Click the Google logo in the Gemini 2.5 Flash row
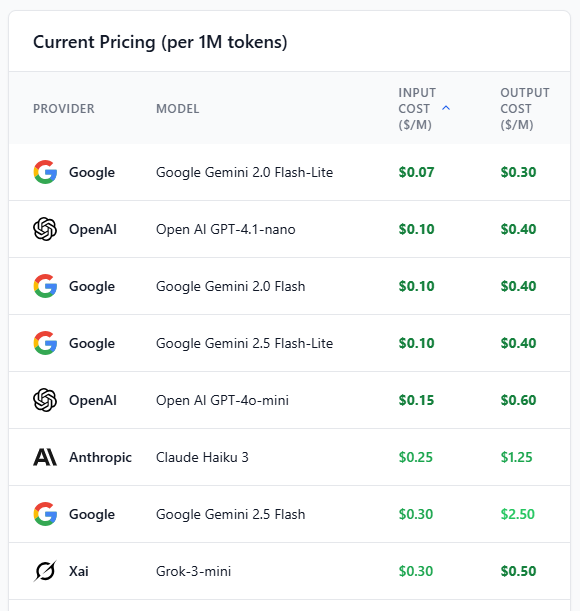580x611 pixels. (45, 514)
